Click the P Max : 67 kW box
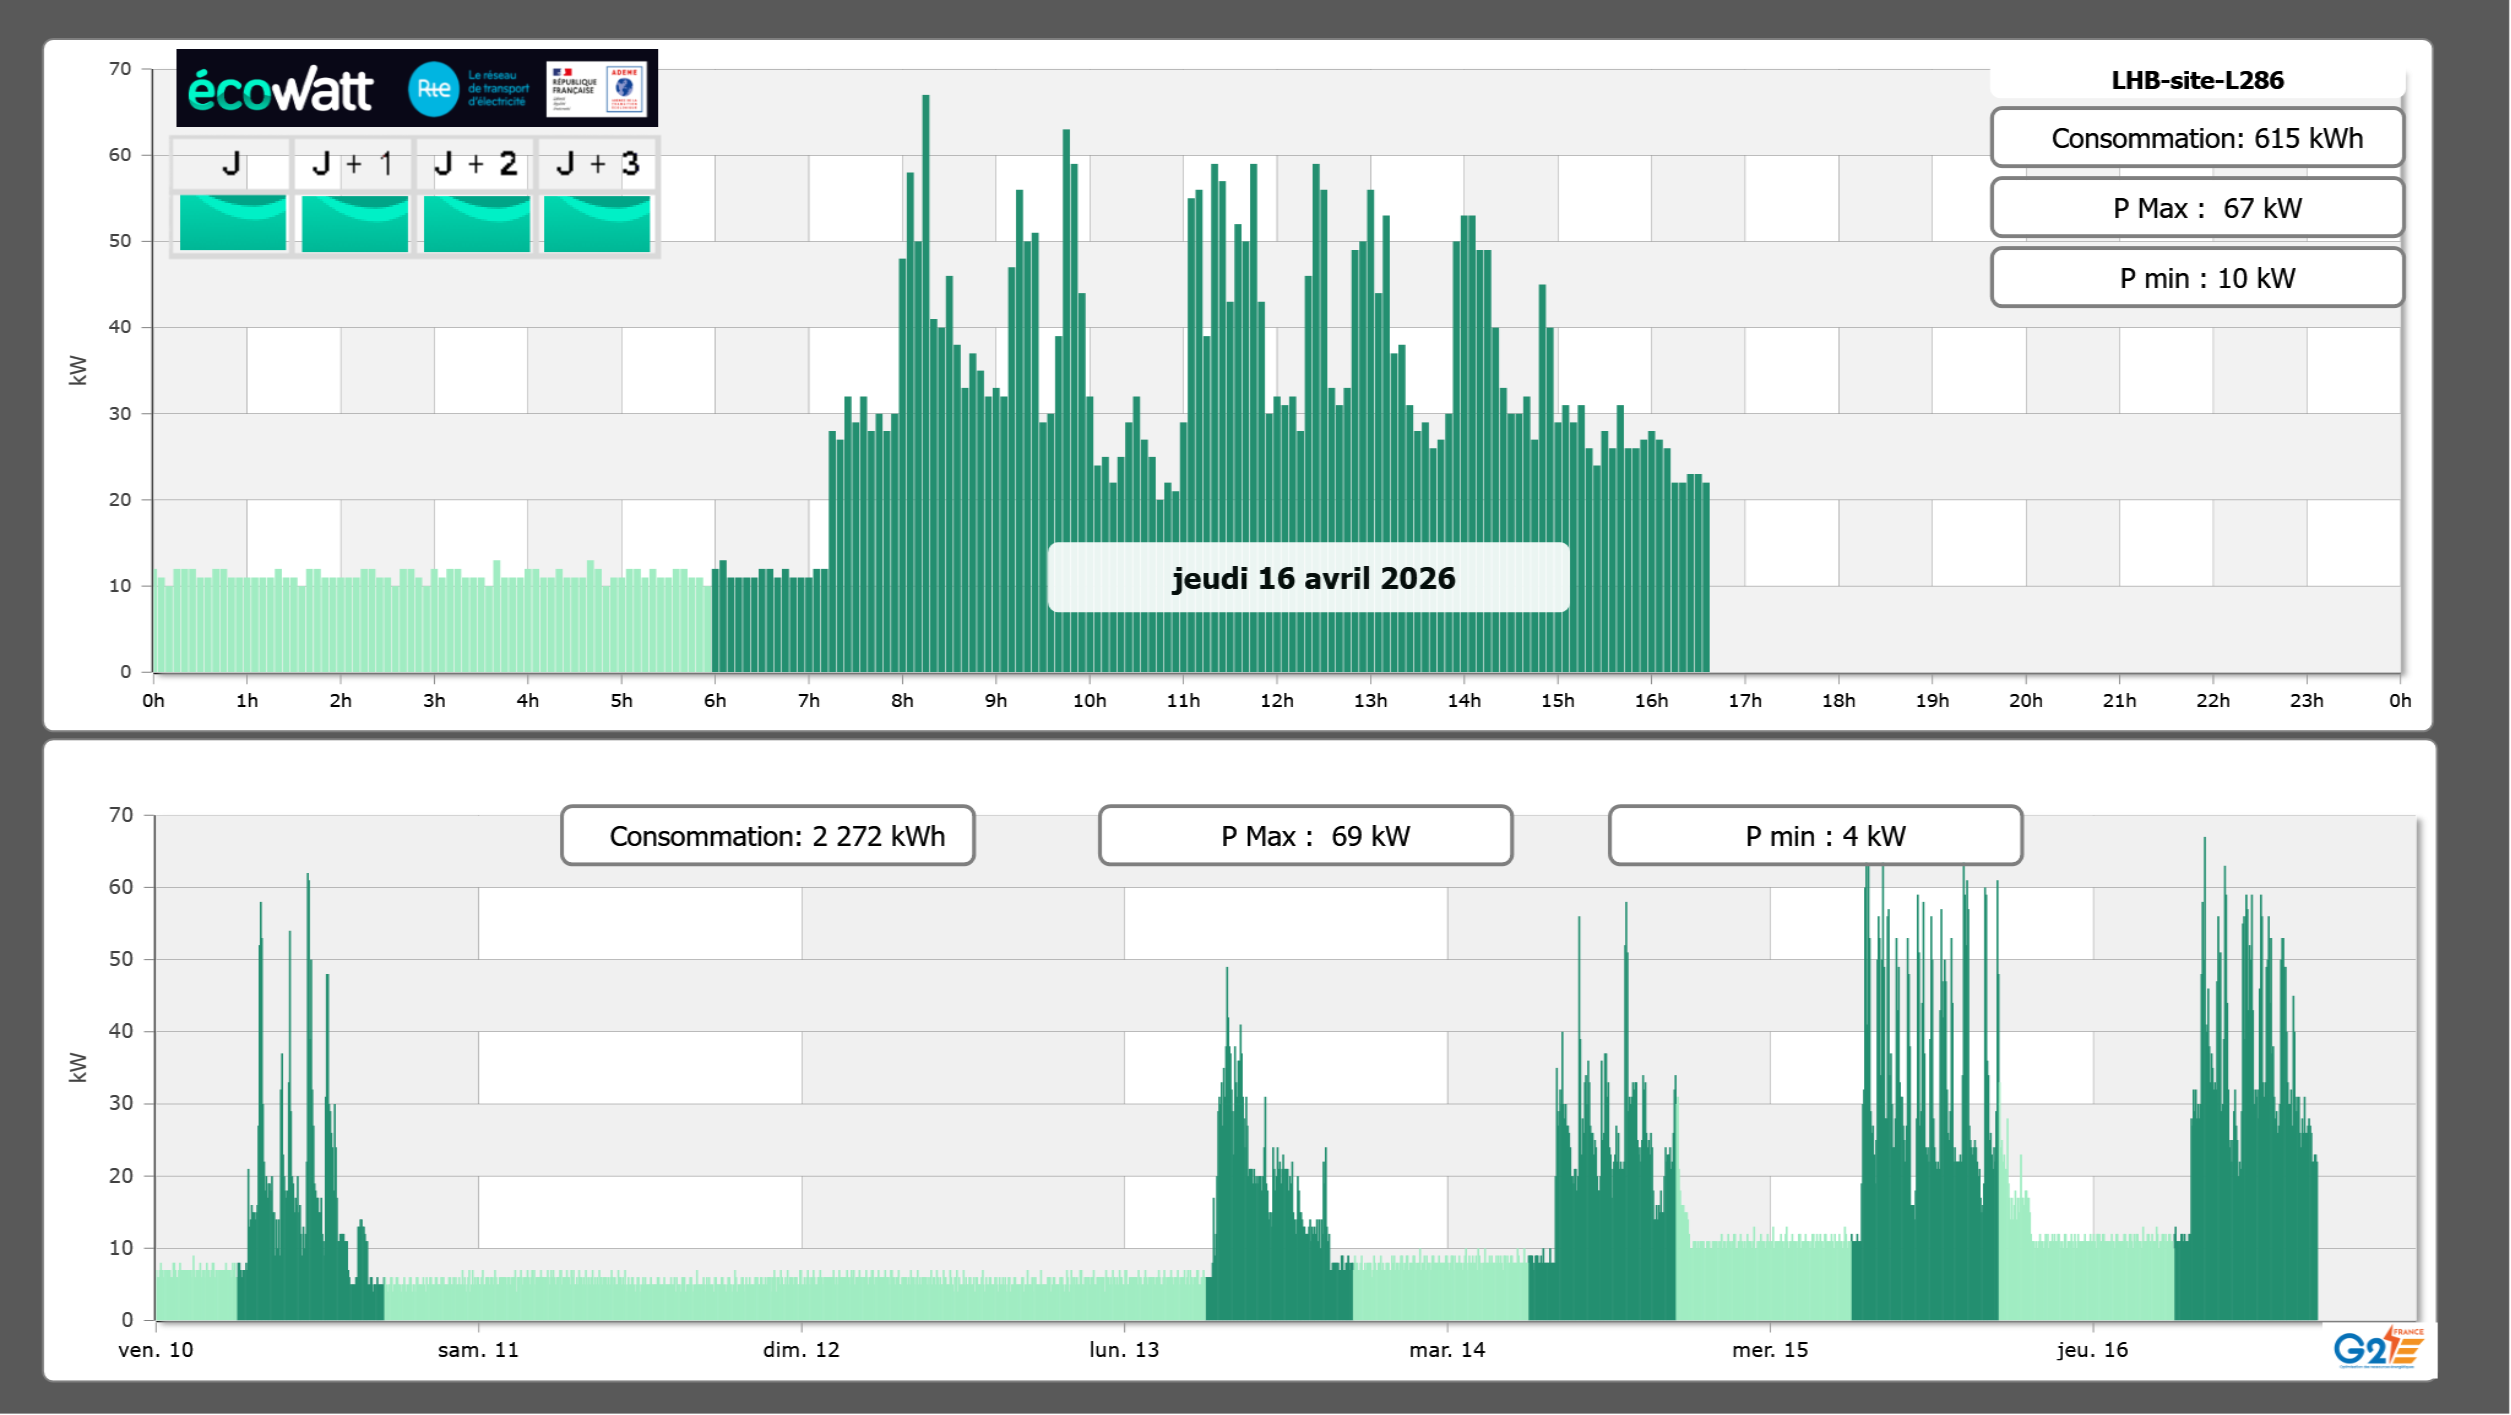Screen dimensions: 2511x1415 click(2196, 208)
